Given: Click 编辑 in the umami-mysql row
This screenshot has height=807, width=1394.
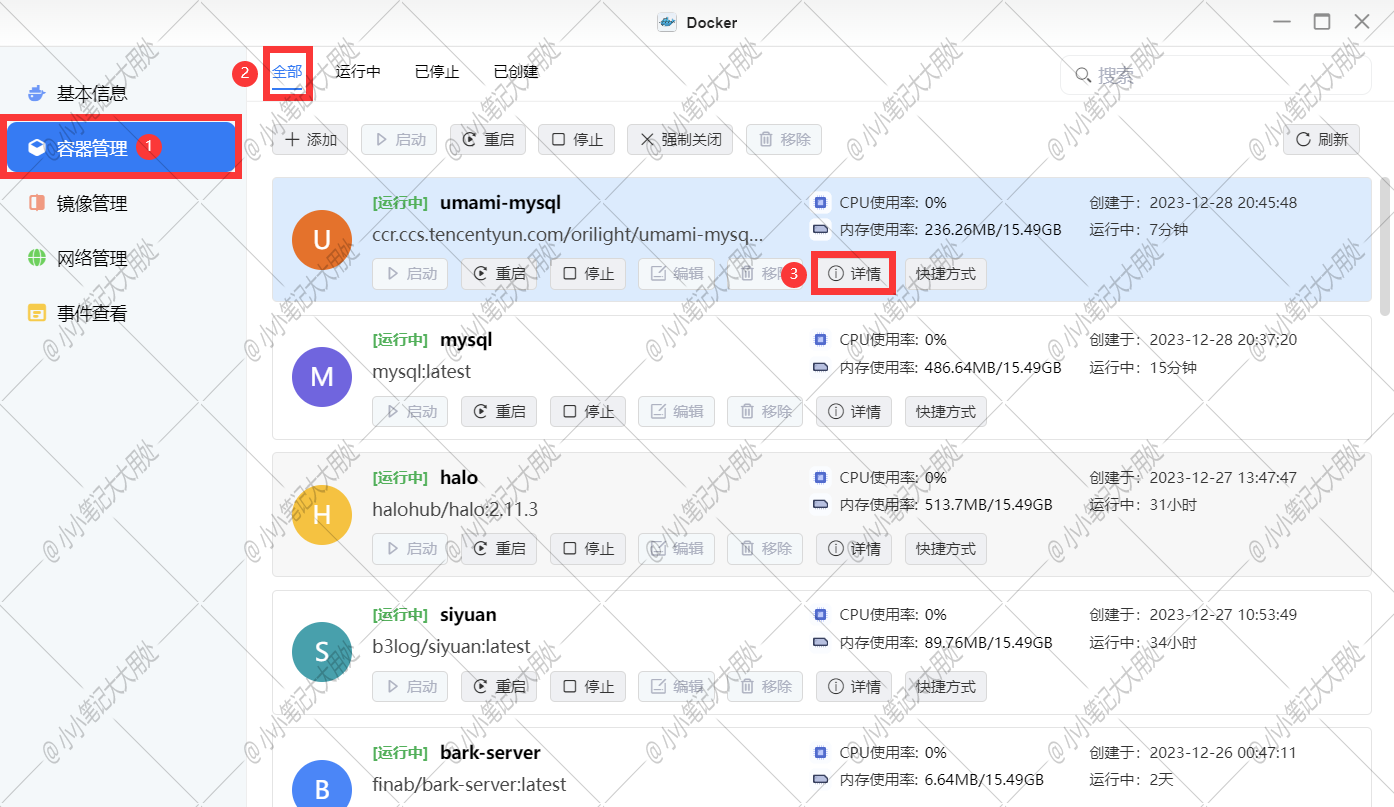Looking at the screenshot, I should tap(677, 274).
